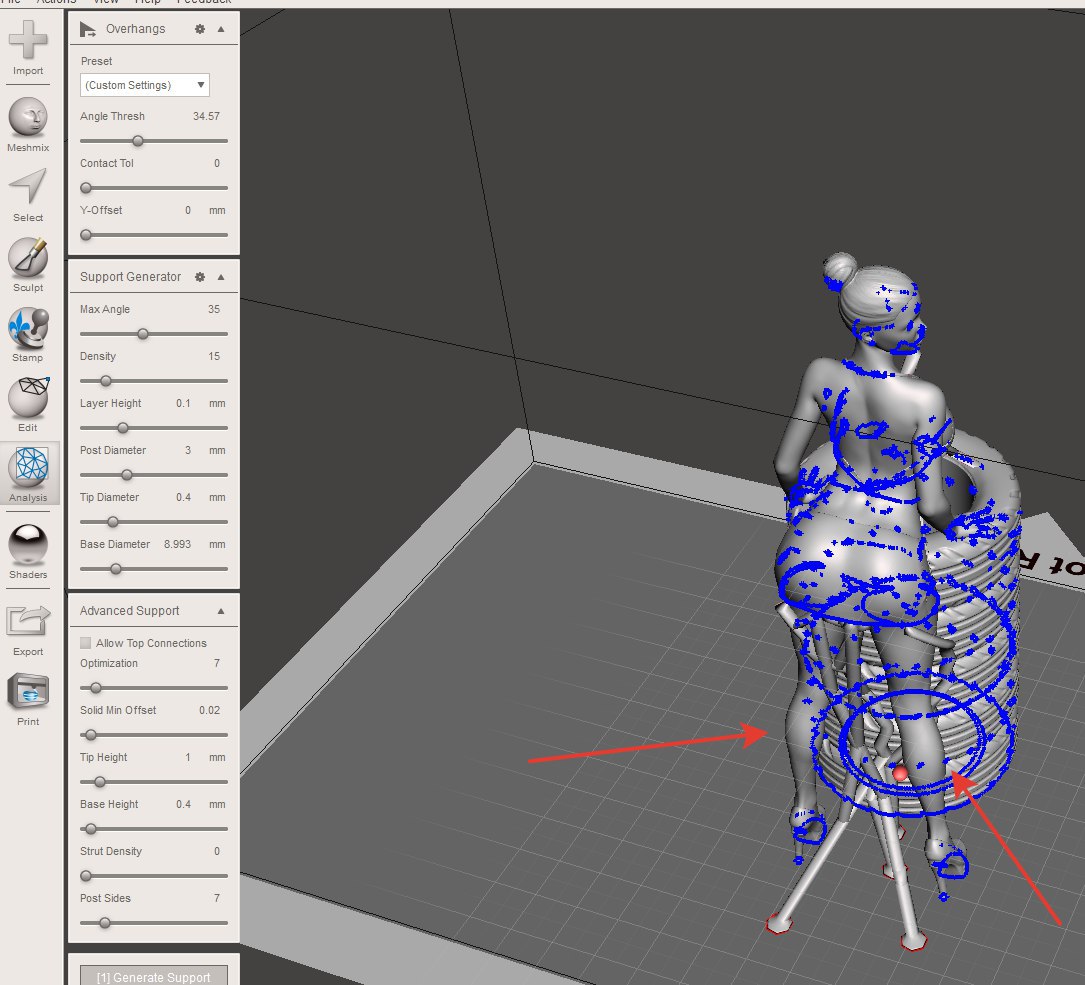Click the "Strut Density" label
Image resolution: width=1085 pixels, height=985 pixels.
(x=111, y=851)
